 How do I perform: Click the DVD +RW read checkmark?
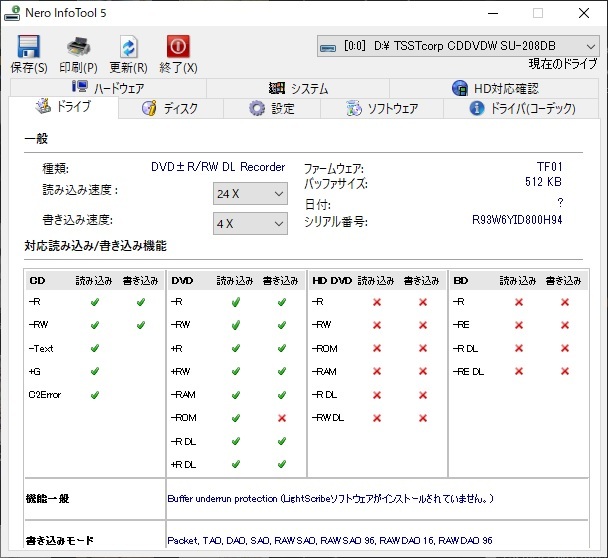tap(236, 371)
